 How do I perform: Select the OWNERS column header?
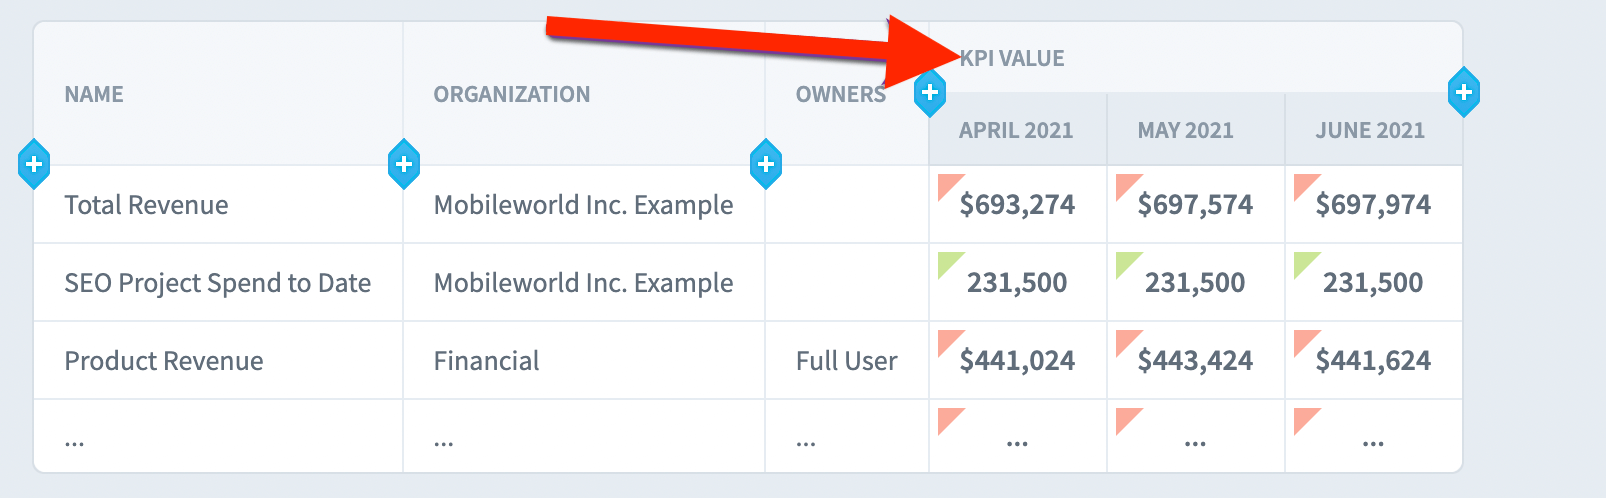841,94
